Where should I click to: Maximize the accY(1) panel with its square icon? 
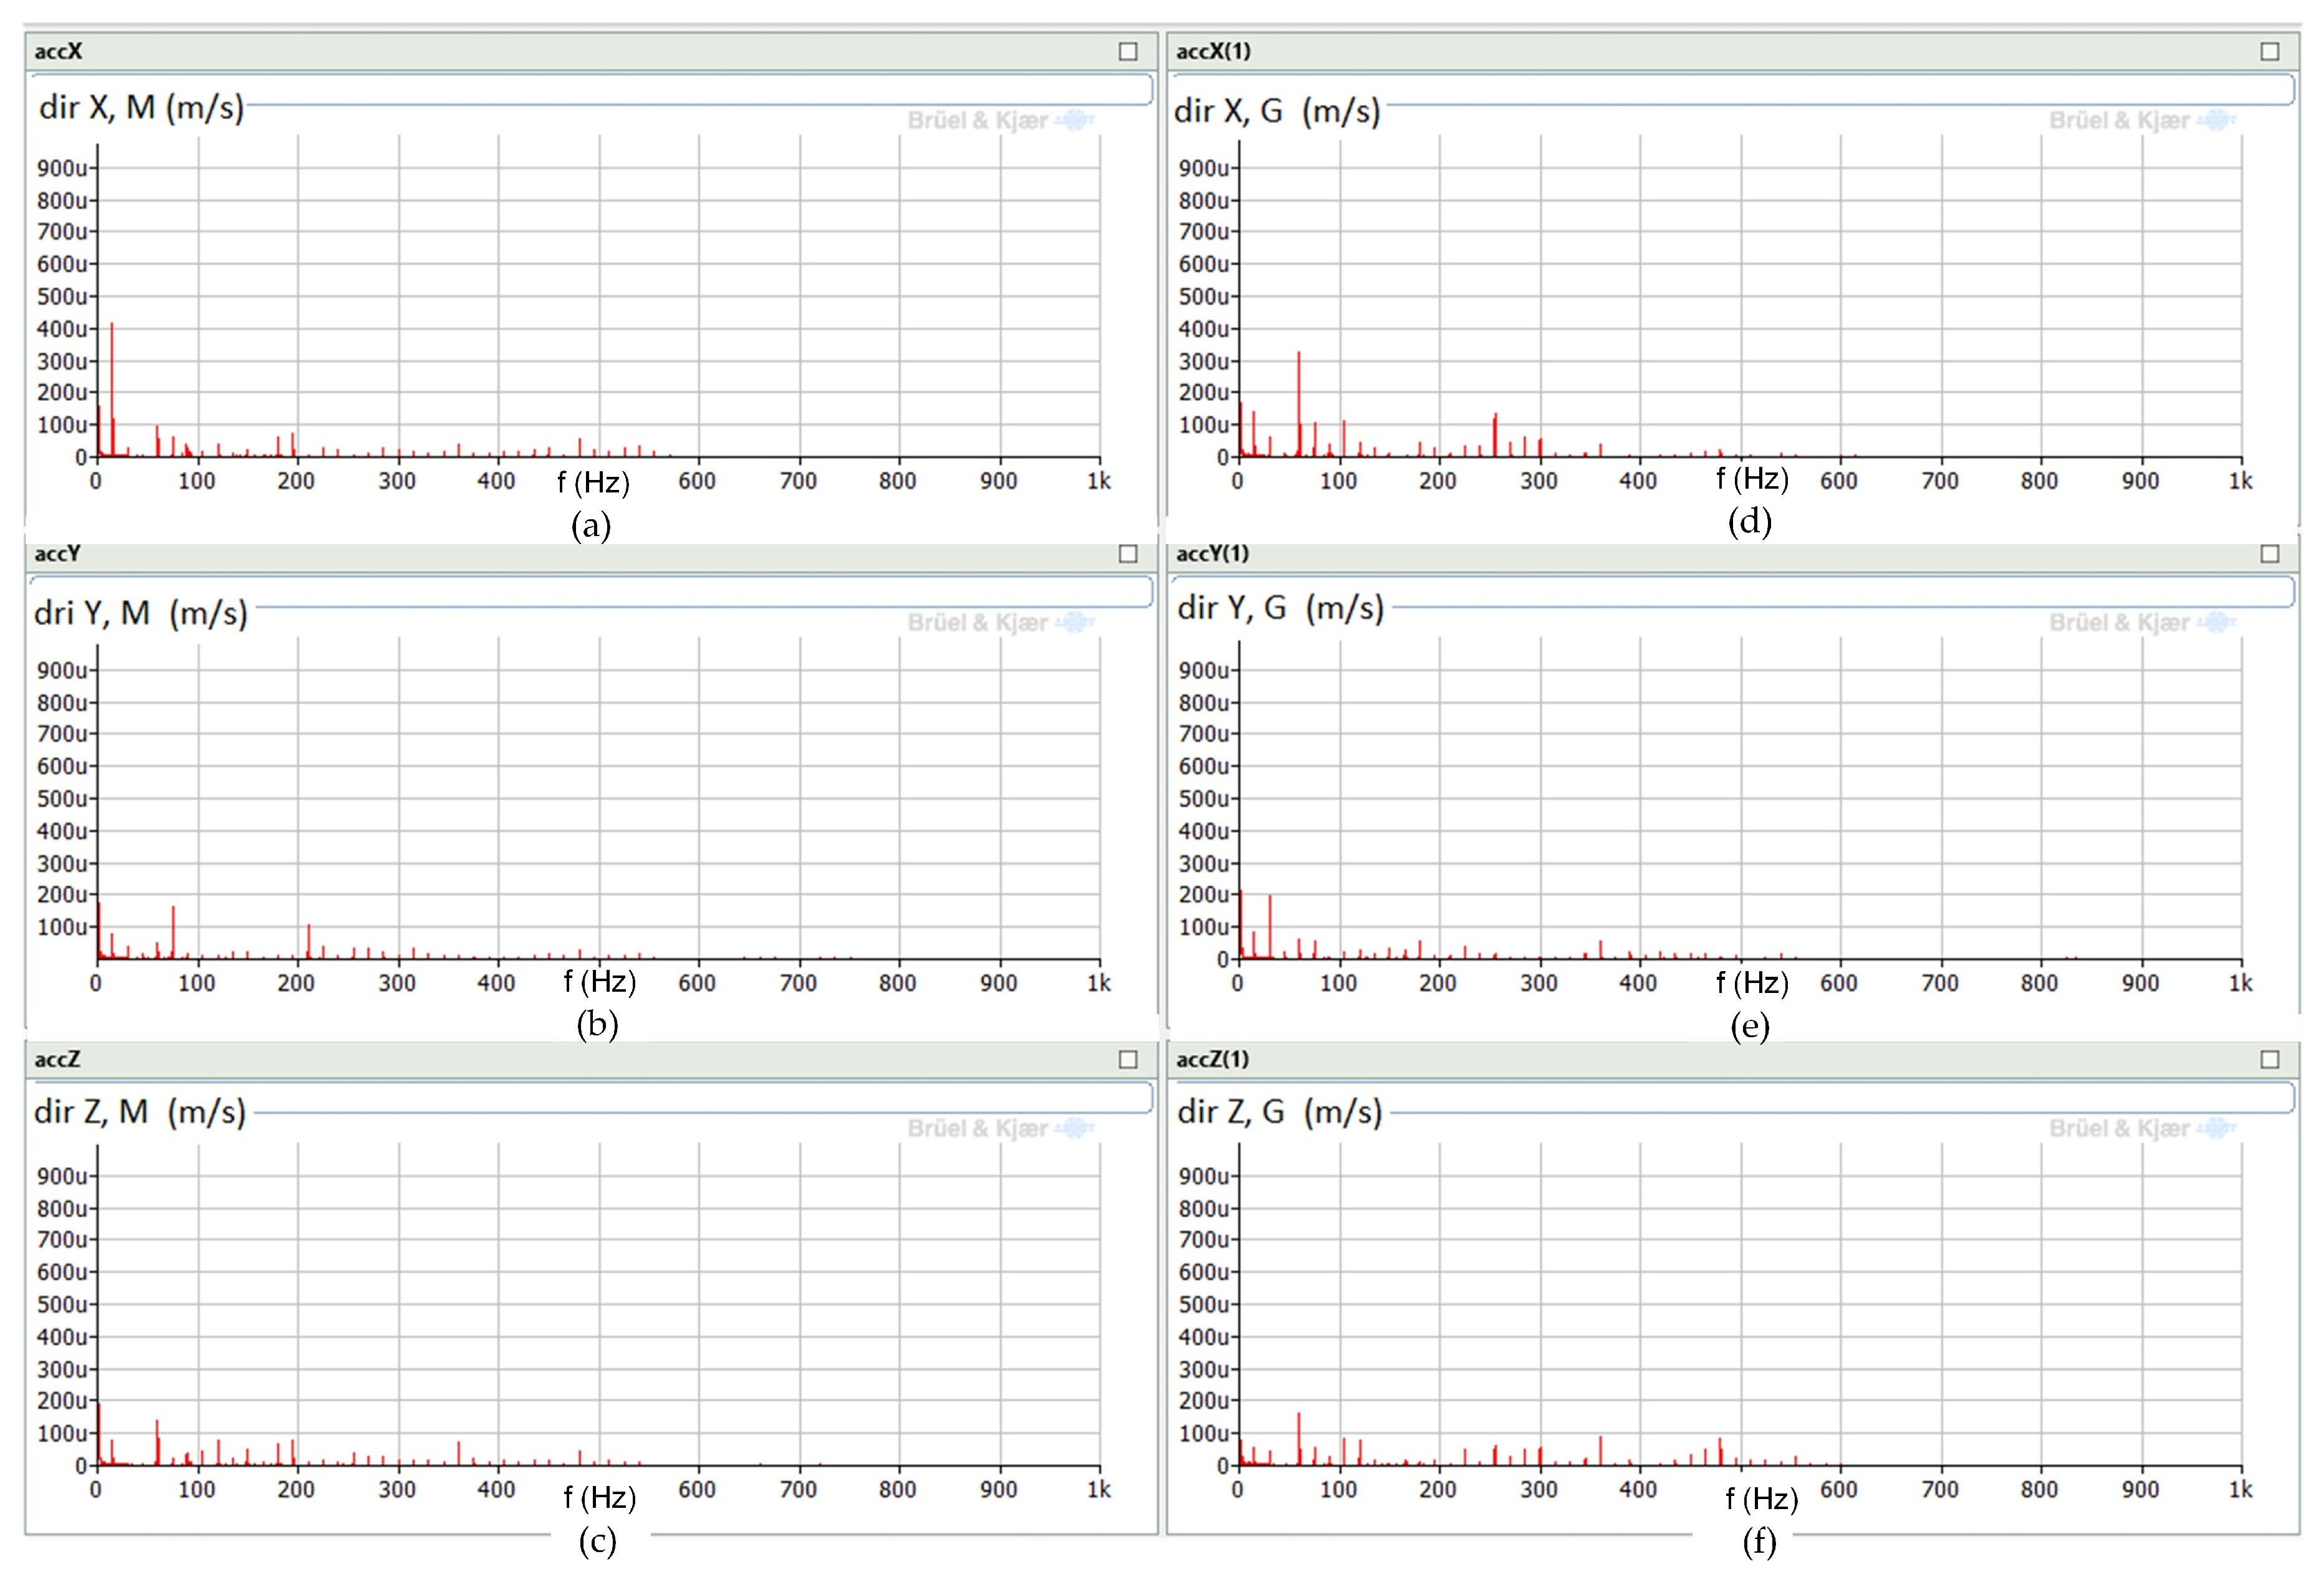(2270, 554)
